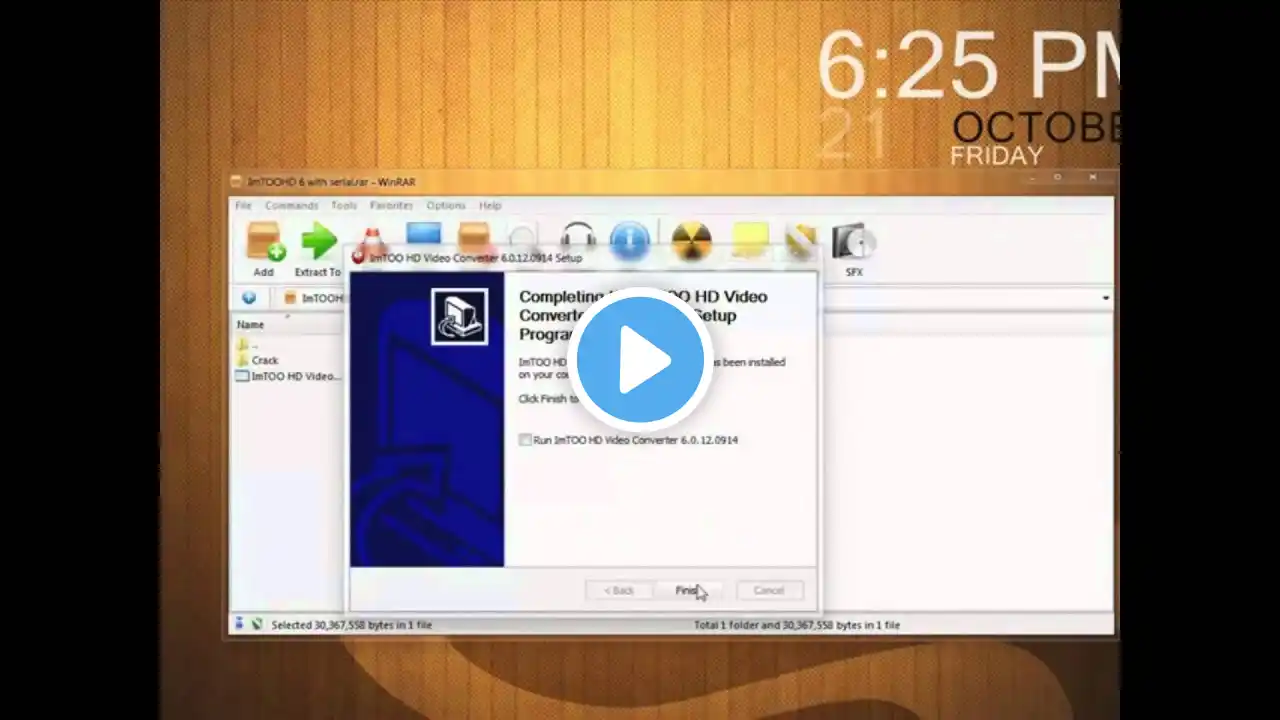Click the Back button in the setup dialog
1280x720 pixels.
(619, 590)
